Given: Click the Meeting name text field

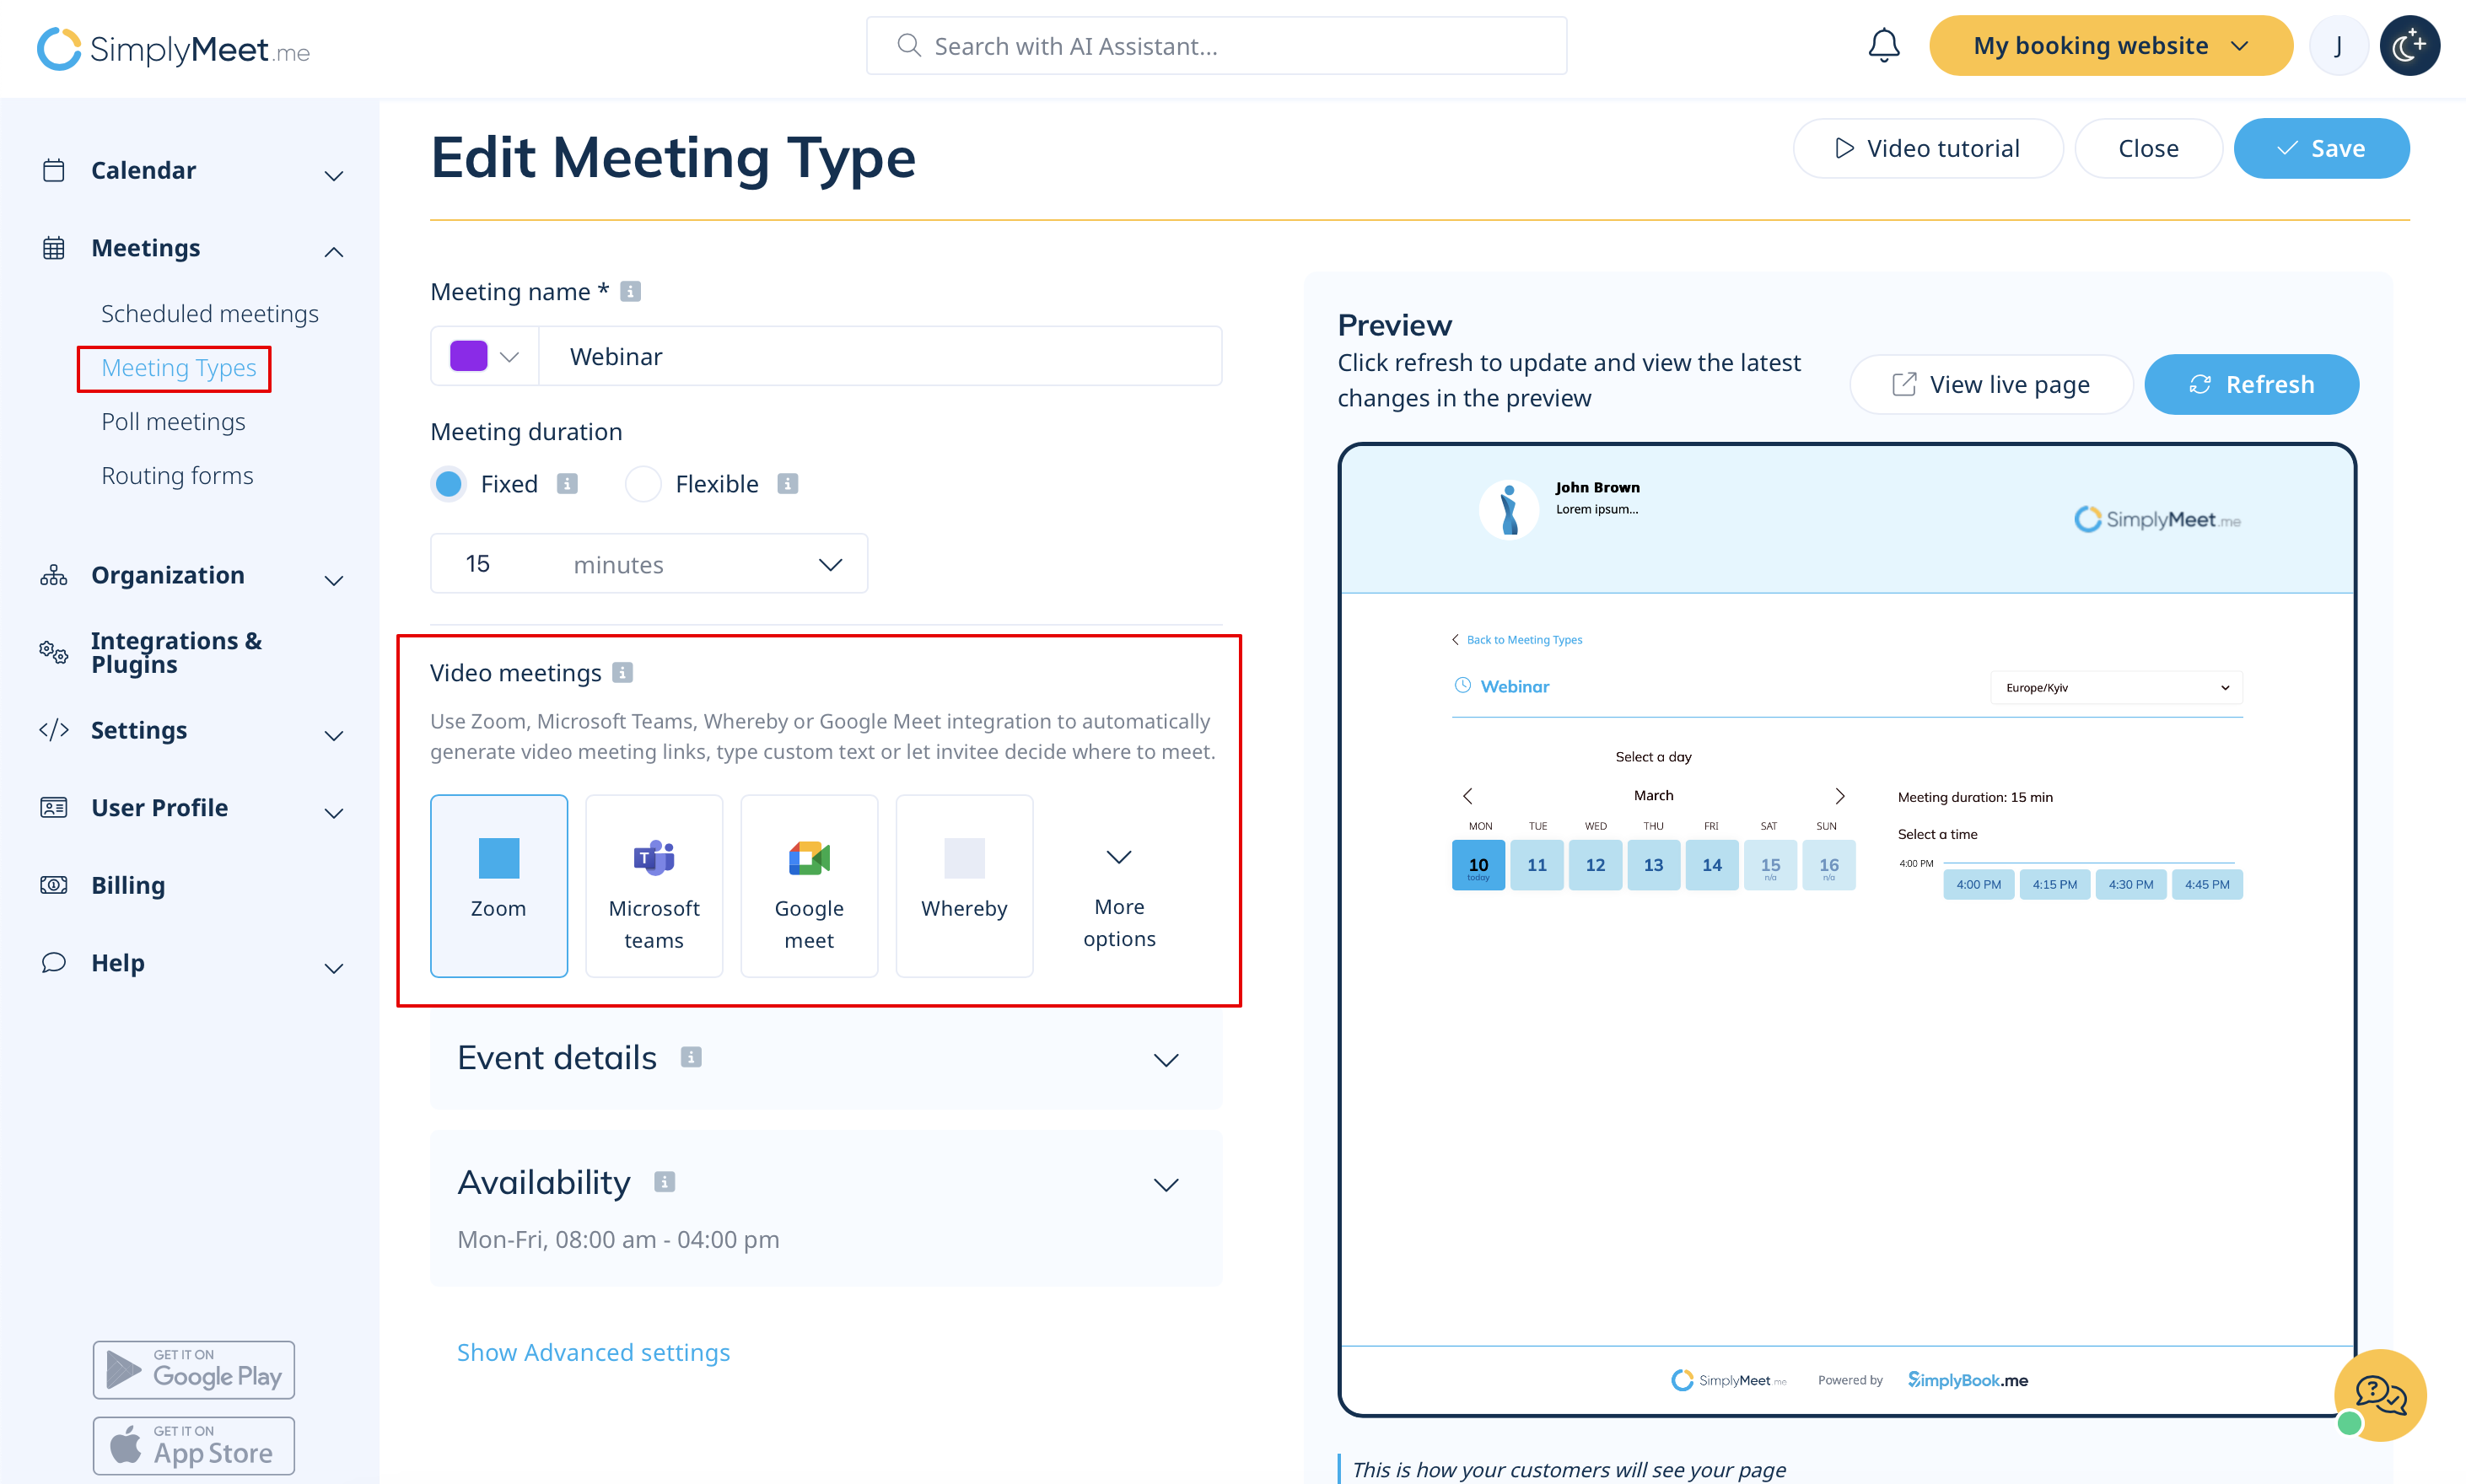Looking at the screenshot, I should (x=880, y=356).
